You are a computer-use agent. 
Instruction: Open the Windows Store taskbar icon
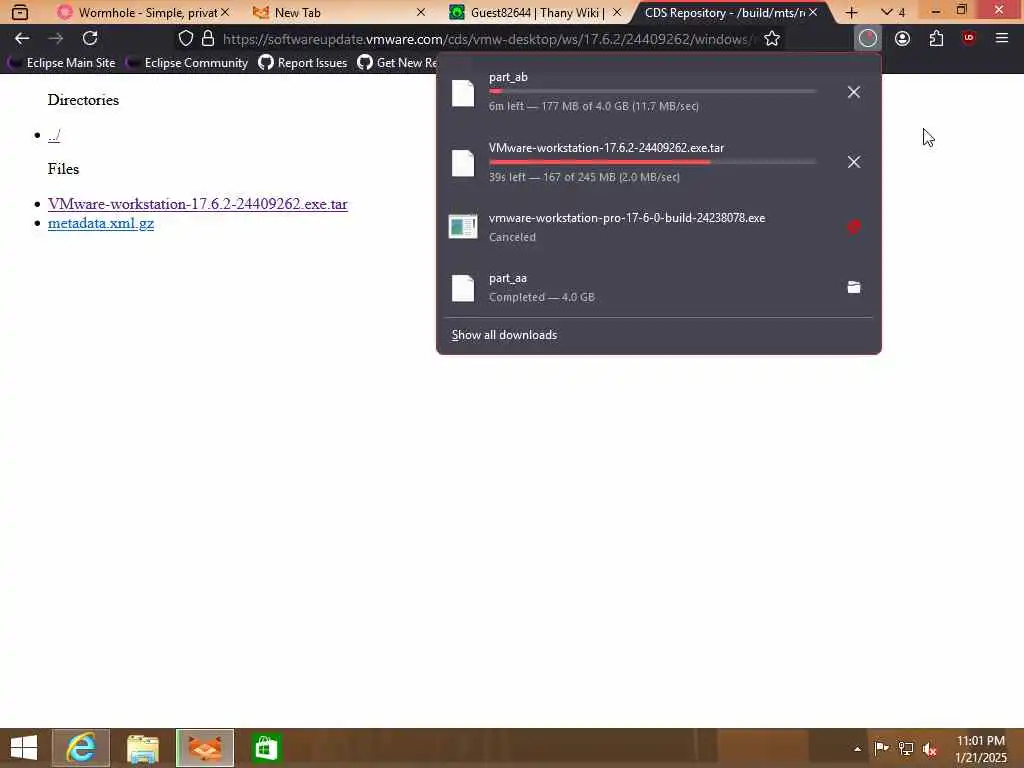pos(266,748)
